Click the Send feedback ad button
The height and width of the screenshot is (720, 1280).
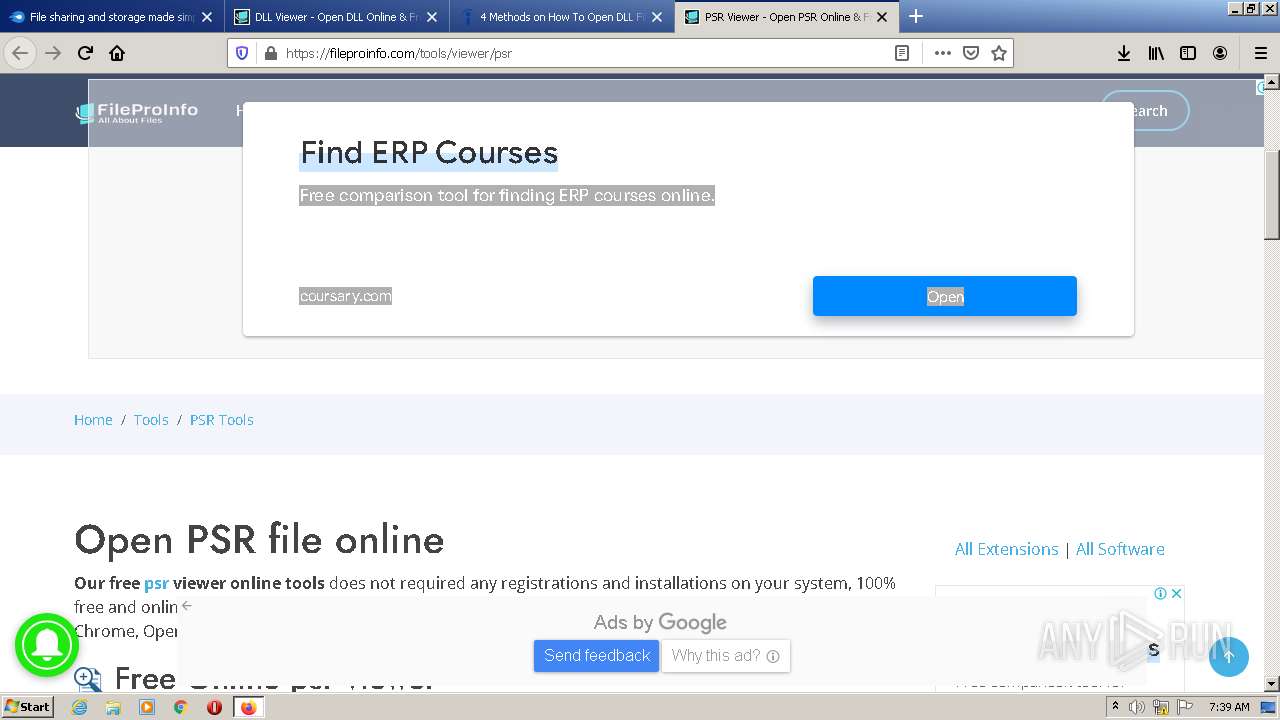coord(596,656)
